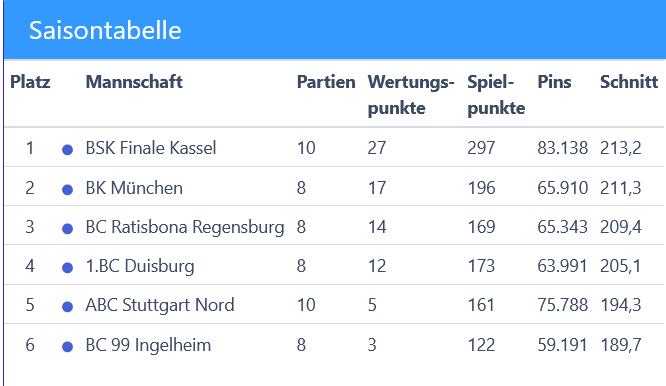Click the blue dot beside BK München
Screen dimensions: 666x386
[x=67, y=189]
